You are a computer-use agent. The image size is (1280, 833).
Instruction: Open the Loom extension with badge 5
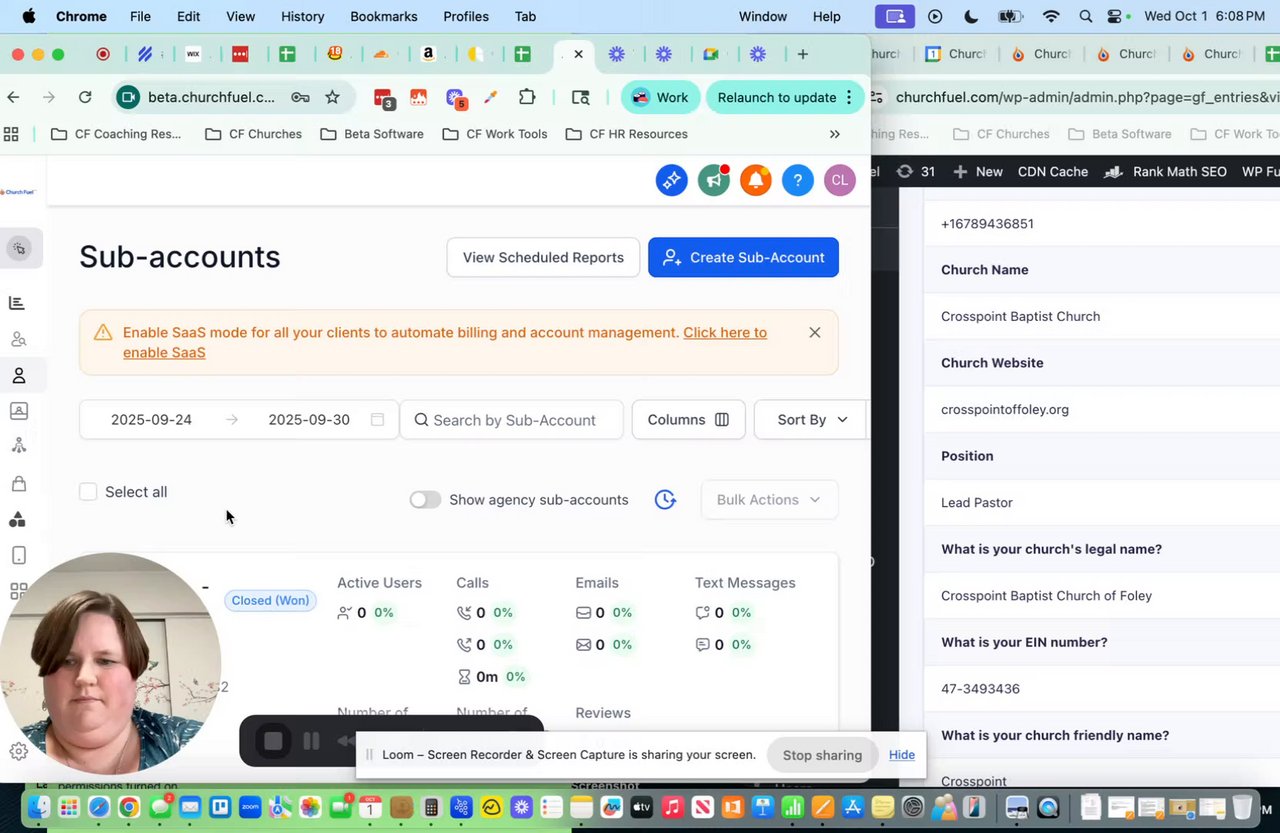pyautogui.click(x=456, y=98)
